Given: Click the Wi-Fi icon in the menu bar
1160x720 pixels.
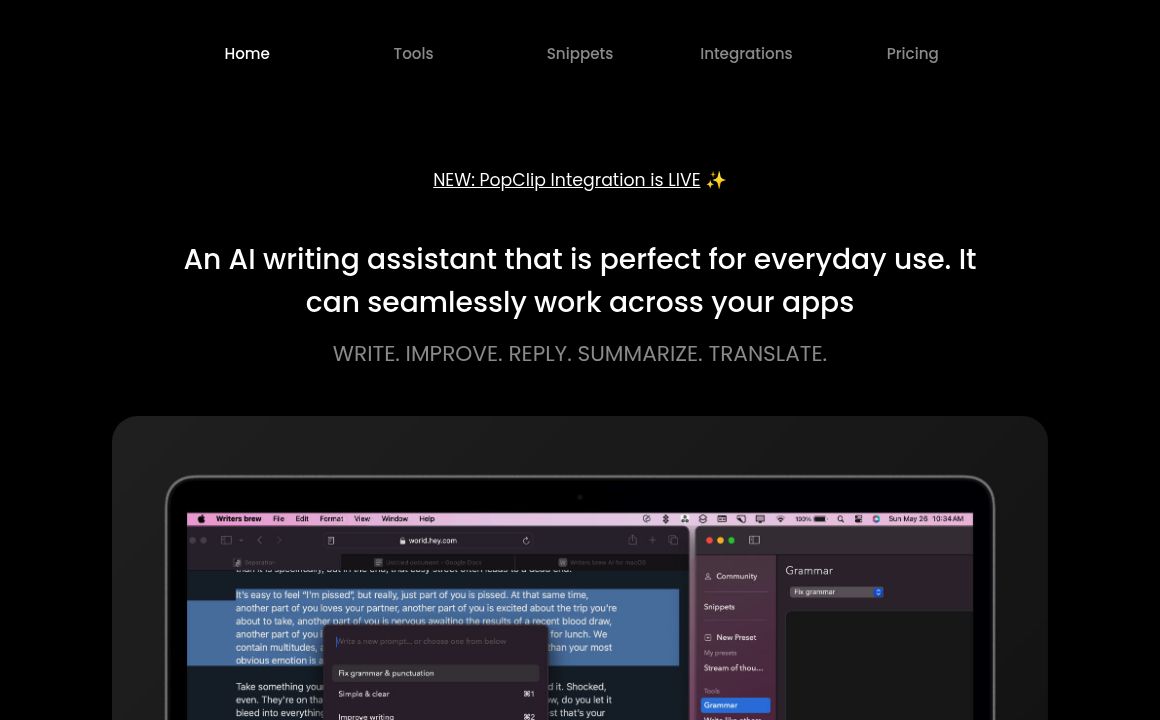Looking at the screenshot, I should point(780,519).
